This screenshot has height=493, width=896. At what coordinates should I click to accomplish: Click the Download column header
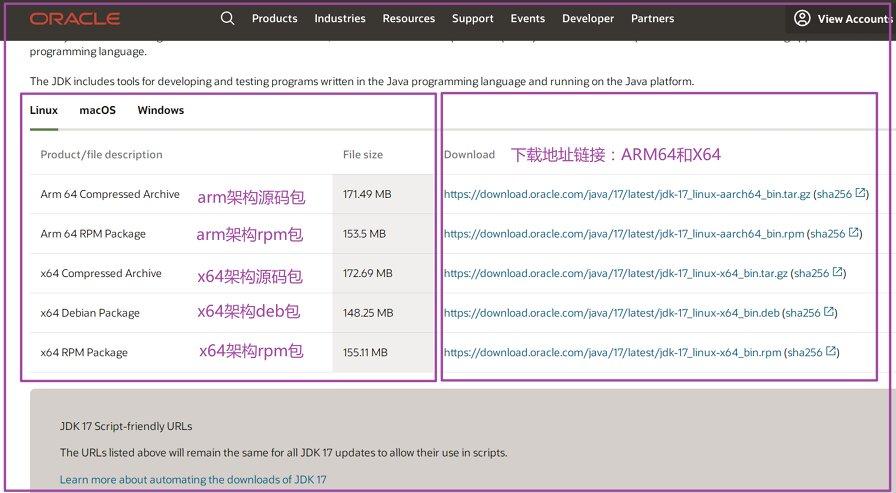click(x=469, y=154)
